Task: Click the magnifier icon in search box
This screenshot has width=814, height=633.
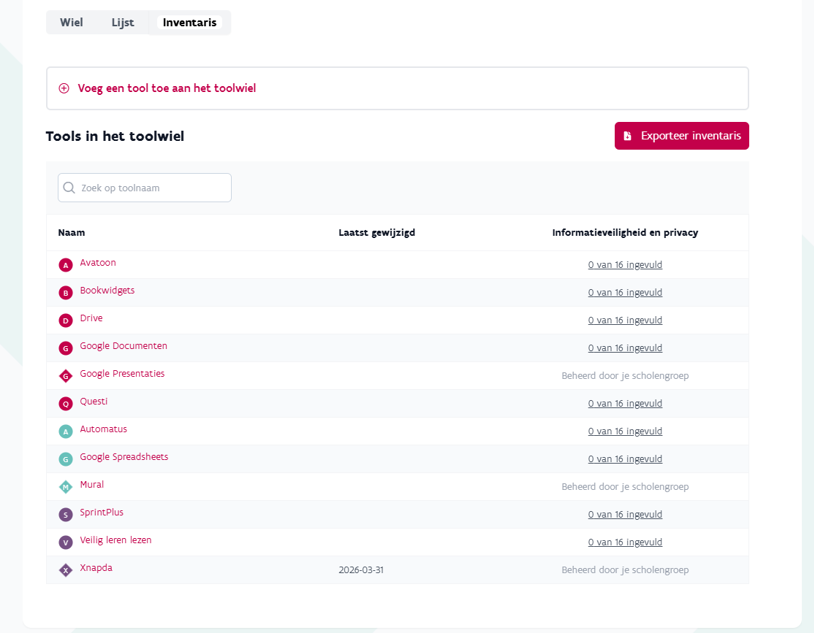Action: click(69, 187)
